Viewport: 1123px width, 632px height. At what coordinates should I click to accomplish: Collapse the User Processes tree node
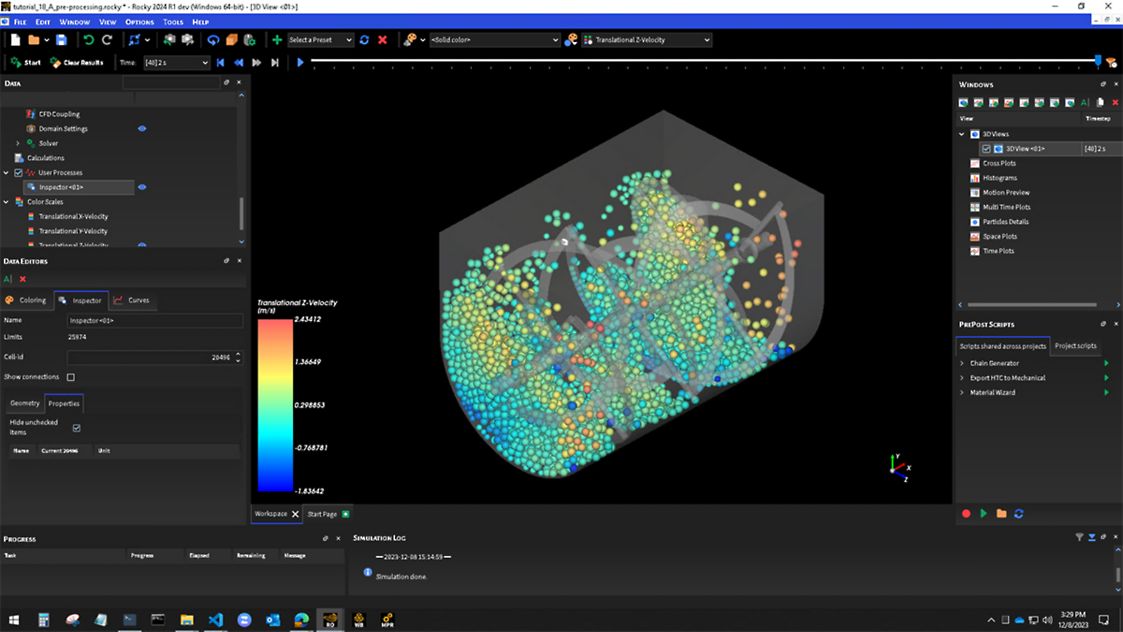[6, 173]
